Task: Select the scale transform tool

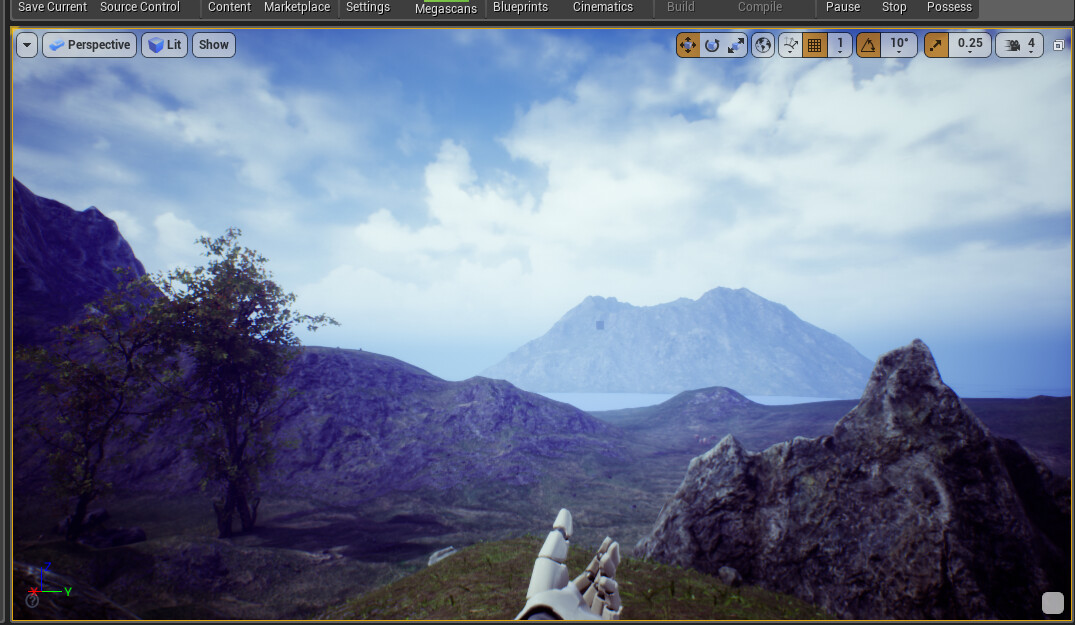Action: (x=736, y=45)
